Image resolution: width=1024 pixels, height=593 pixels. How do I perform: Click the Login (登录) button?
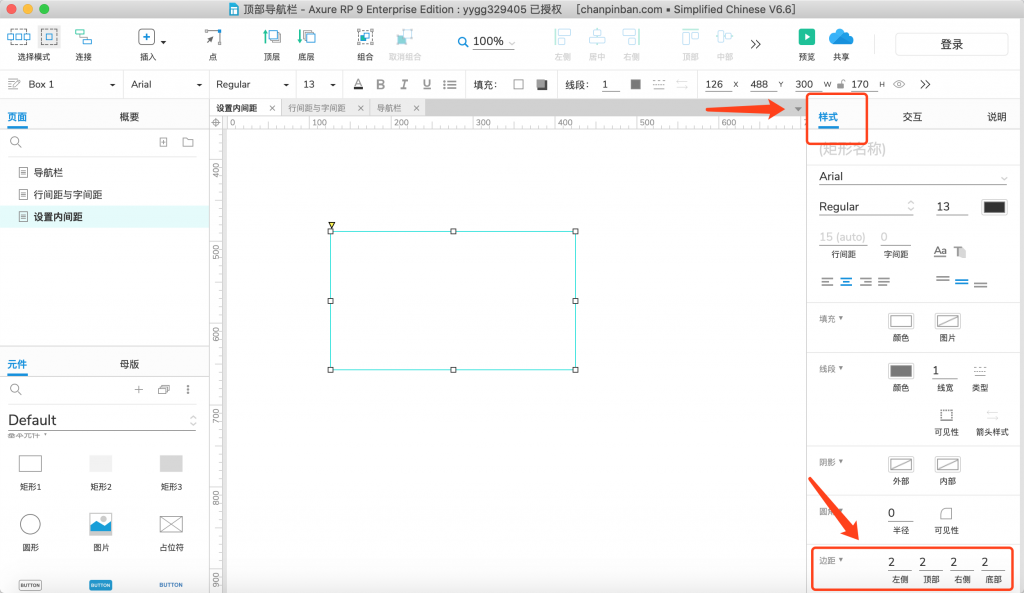pyautogui.click(x=951, y=44)
